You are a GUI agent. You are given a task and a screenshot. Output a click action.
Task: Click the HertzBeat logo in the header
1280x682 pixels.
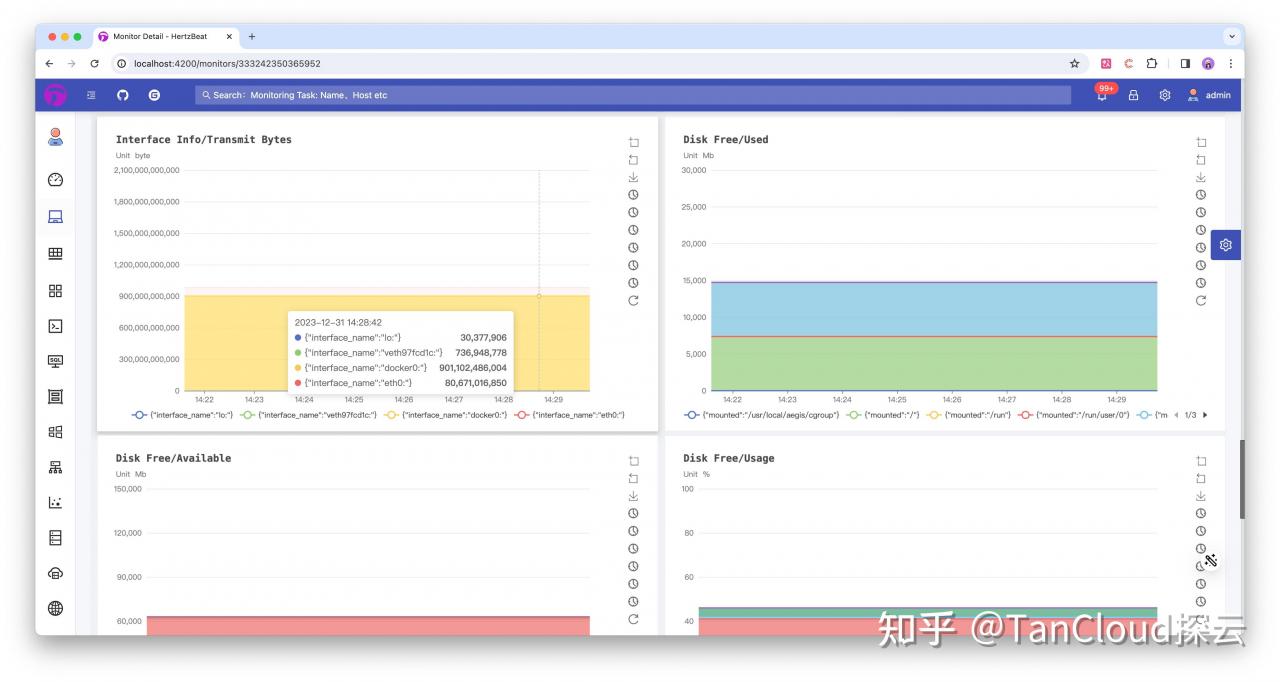click(55, 95)
